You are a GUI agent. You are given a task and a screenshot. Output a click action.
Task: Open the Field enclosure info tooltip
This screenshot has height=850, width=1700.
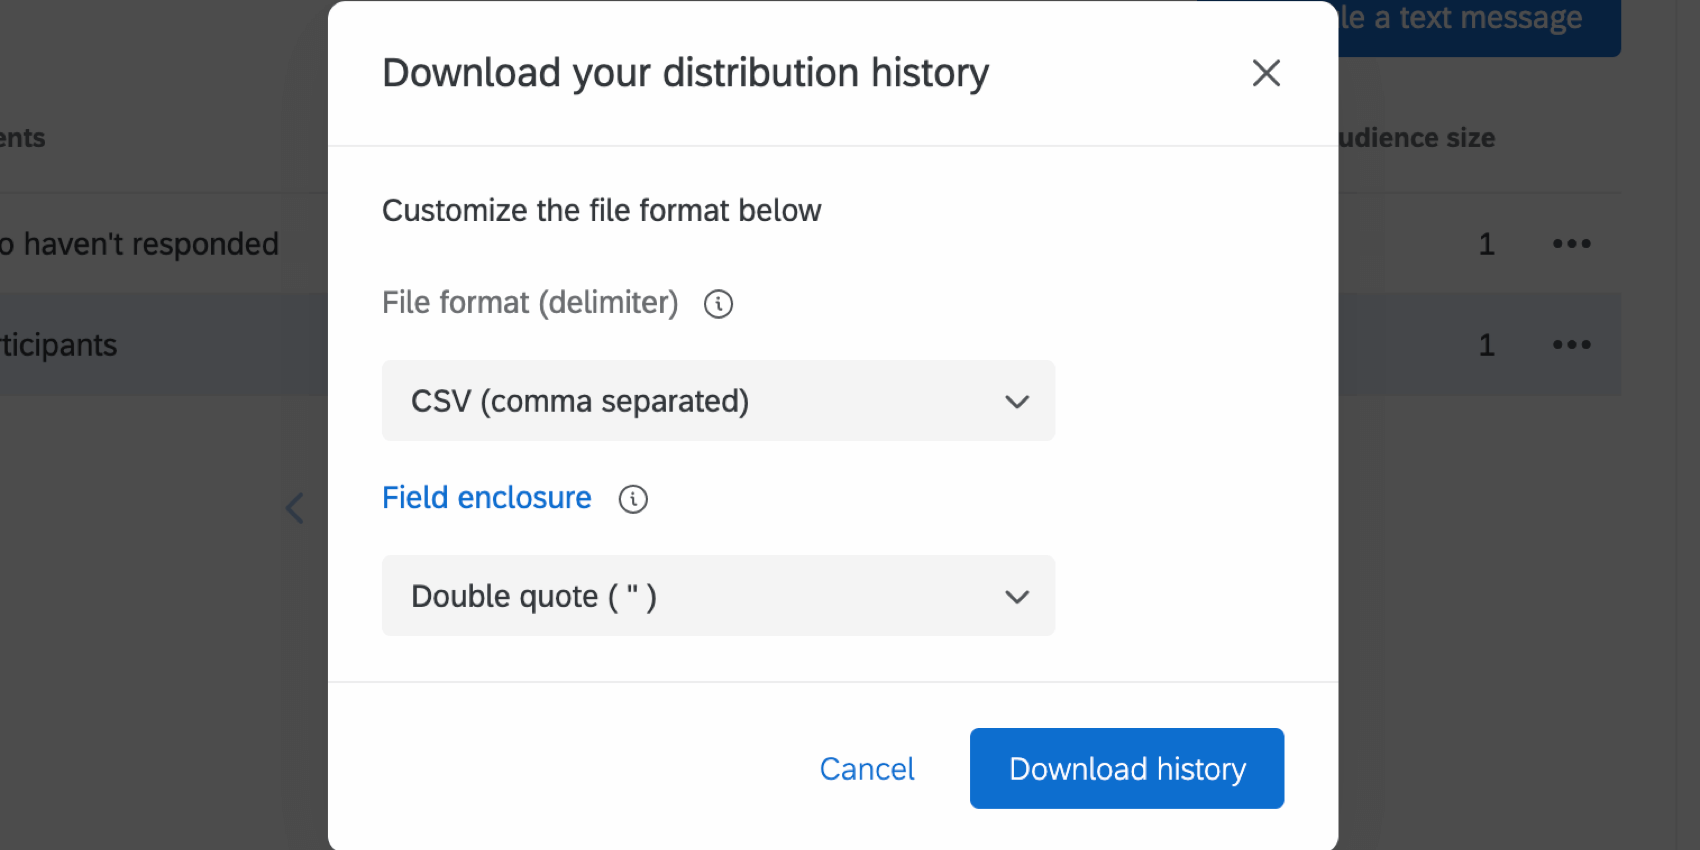(632, 499)
